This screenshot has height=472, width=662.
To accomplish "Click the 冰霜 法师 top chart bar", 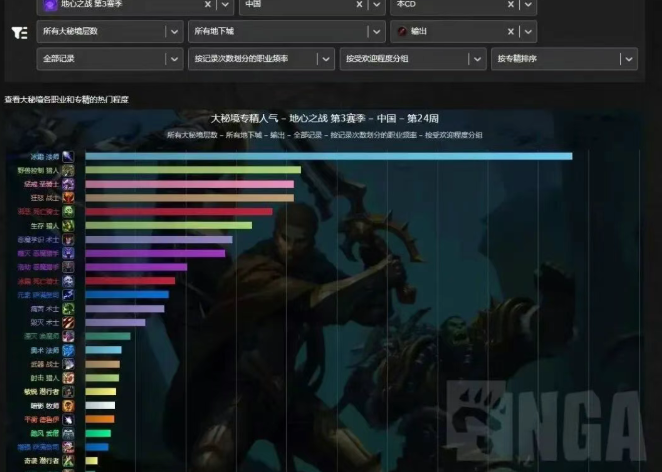I will click(328, 156).
